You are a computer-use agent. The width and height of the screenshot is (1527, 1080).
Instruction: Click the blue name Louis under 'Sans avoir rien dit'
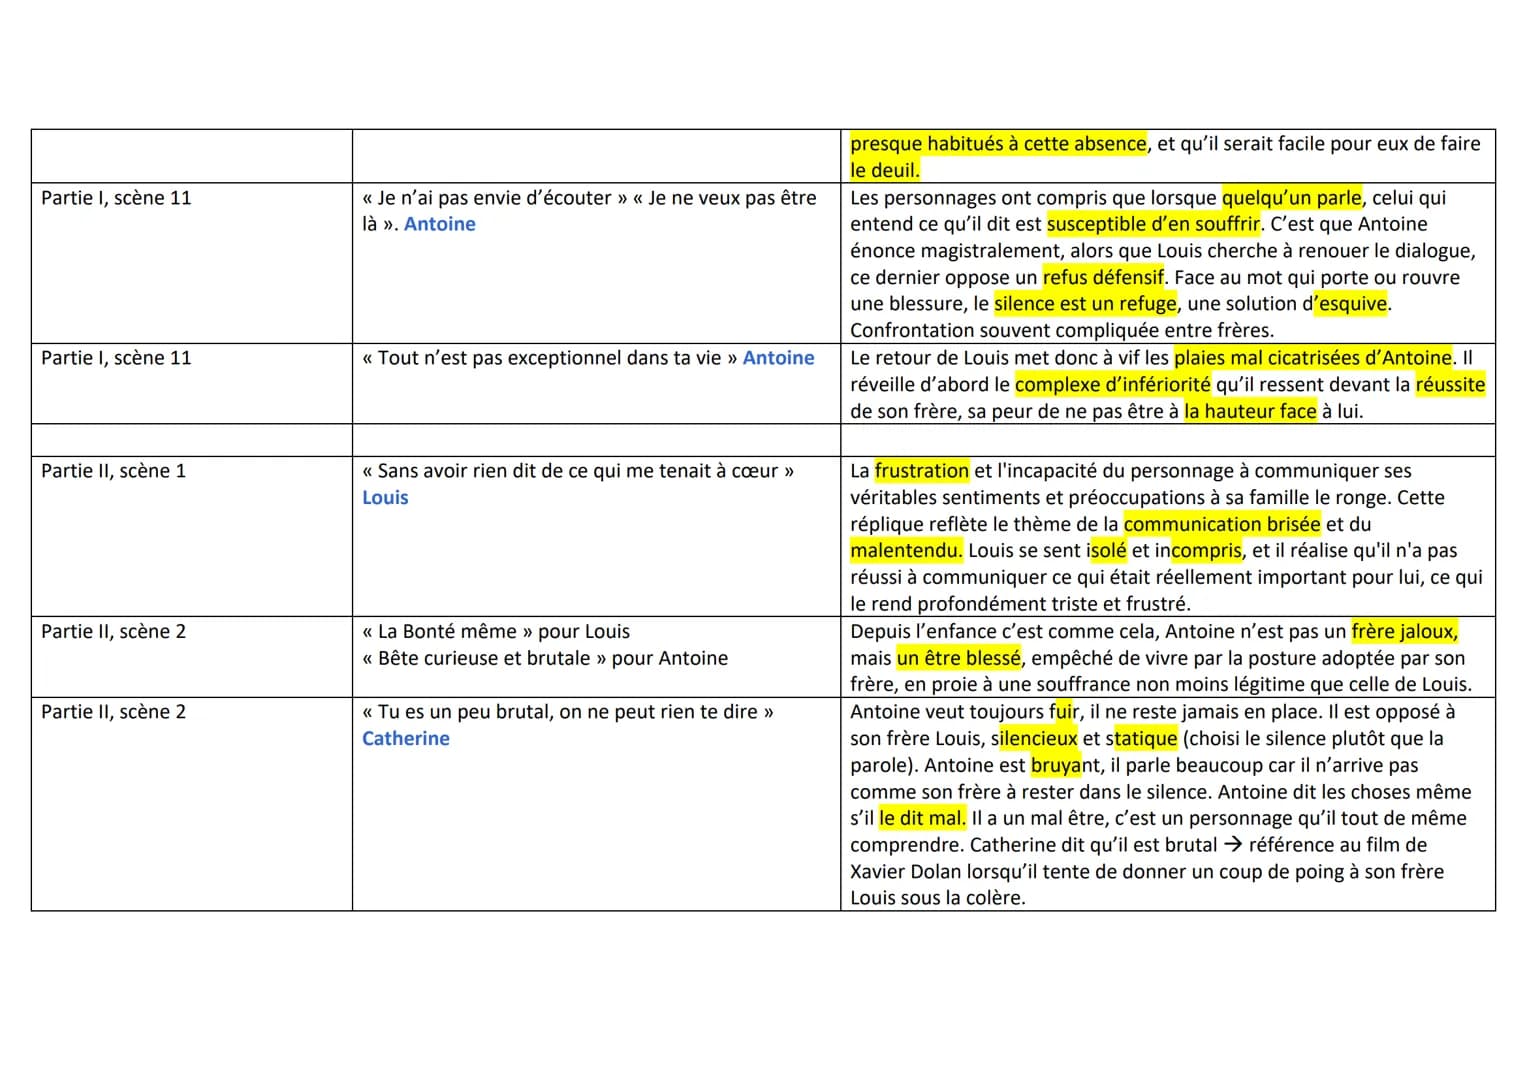[385, 497]
